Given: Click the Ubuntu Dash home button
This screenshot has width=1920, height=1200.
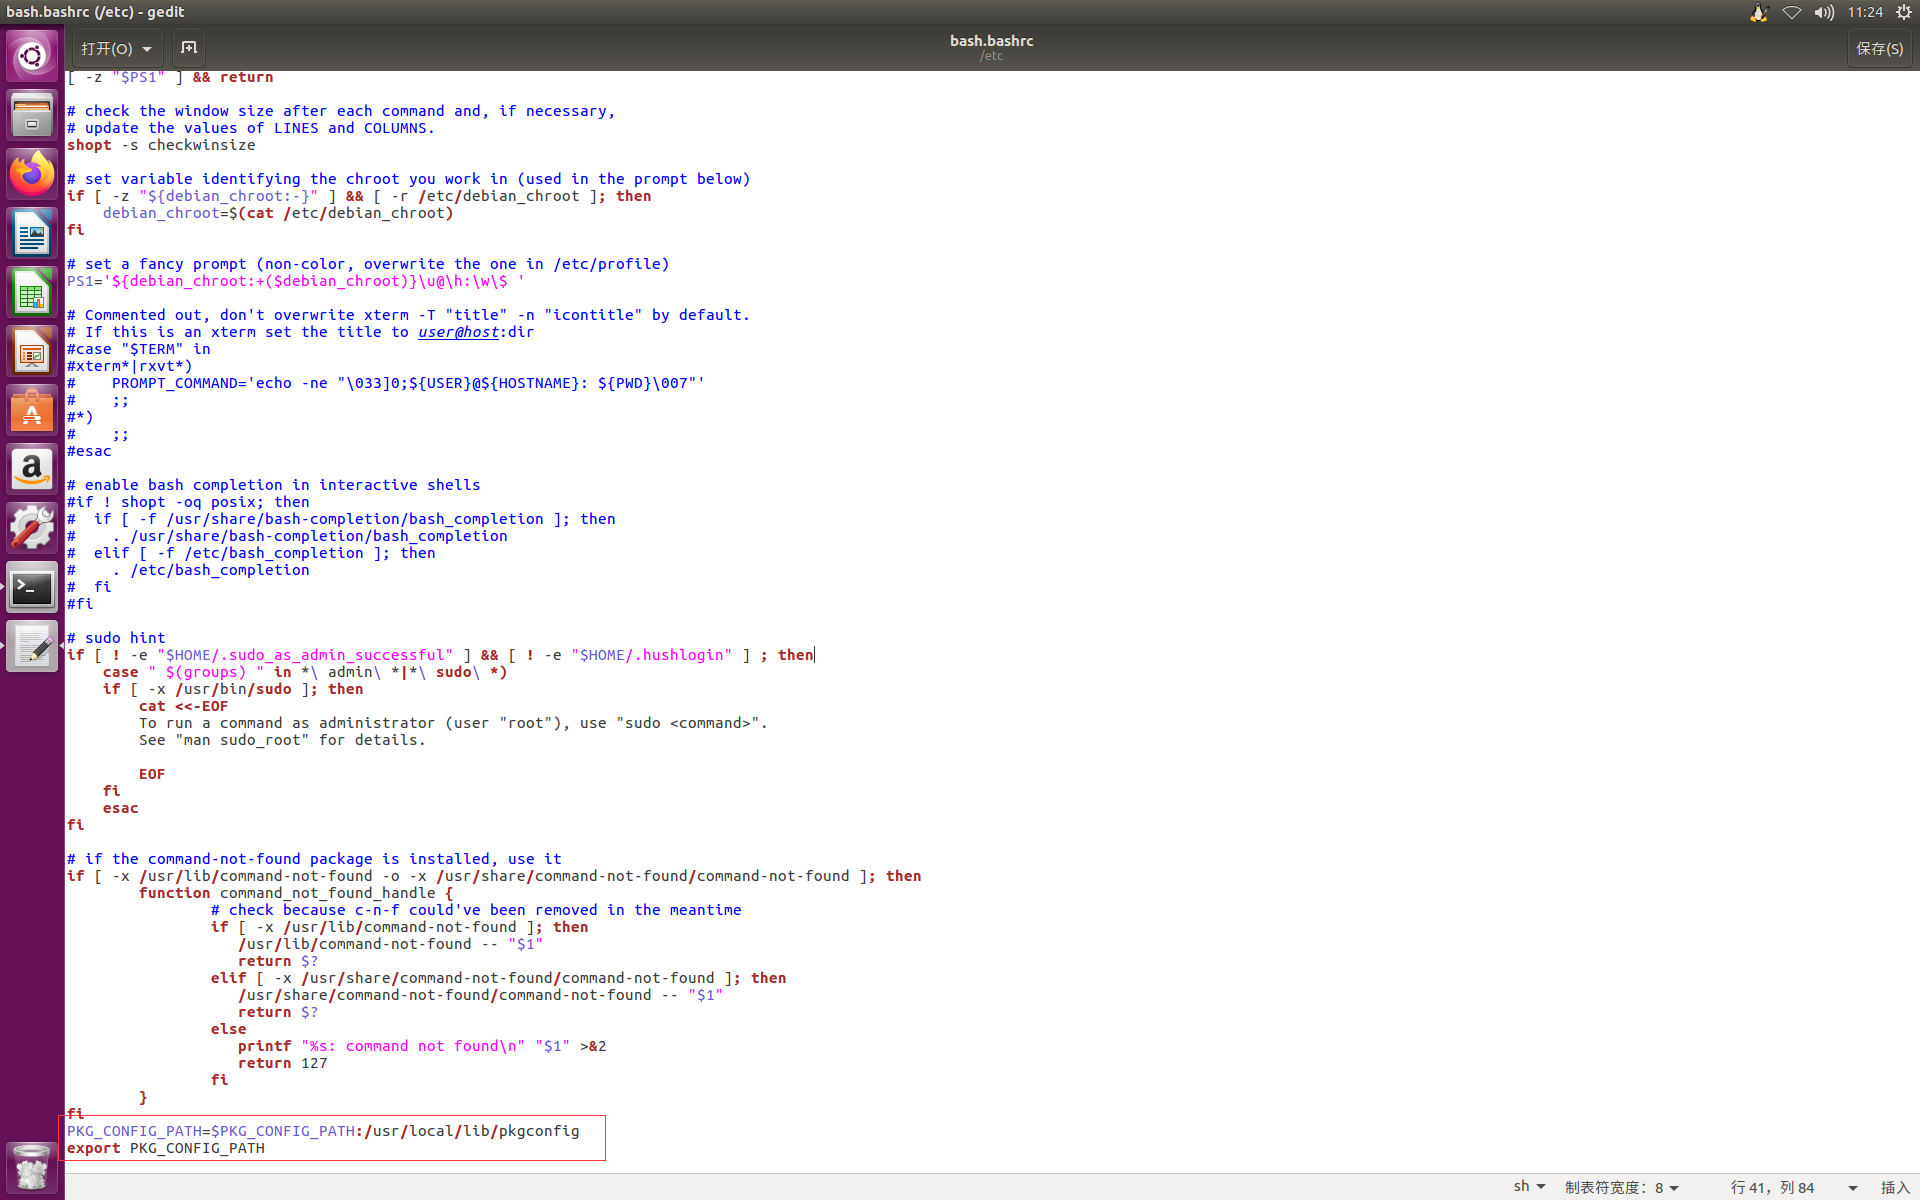Looking at the screenshot, I should coord(32,56).
